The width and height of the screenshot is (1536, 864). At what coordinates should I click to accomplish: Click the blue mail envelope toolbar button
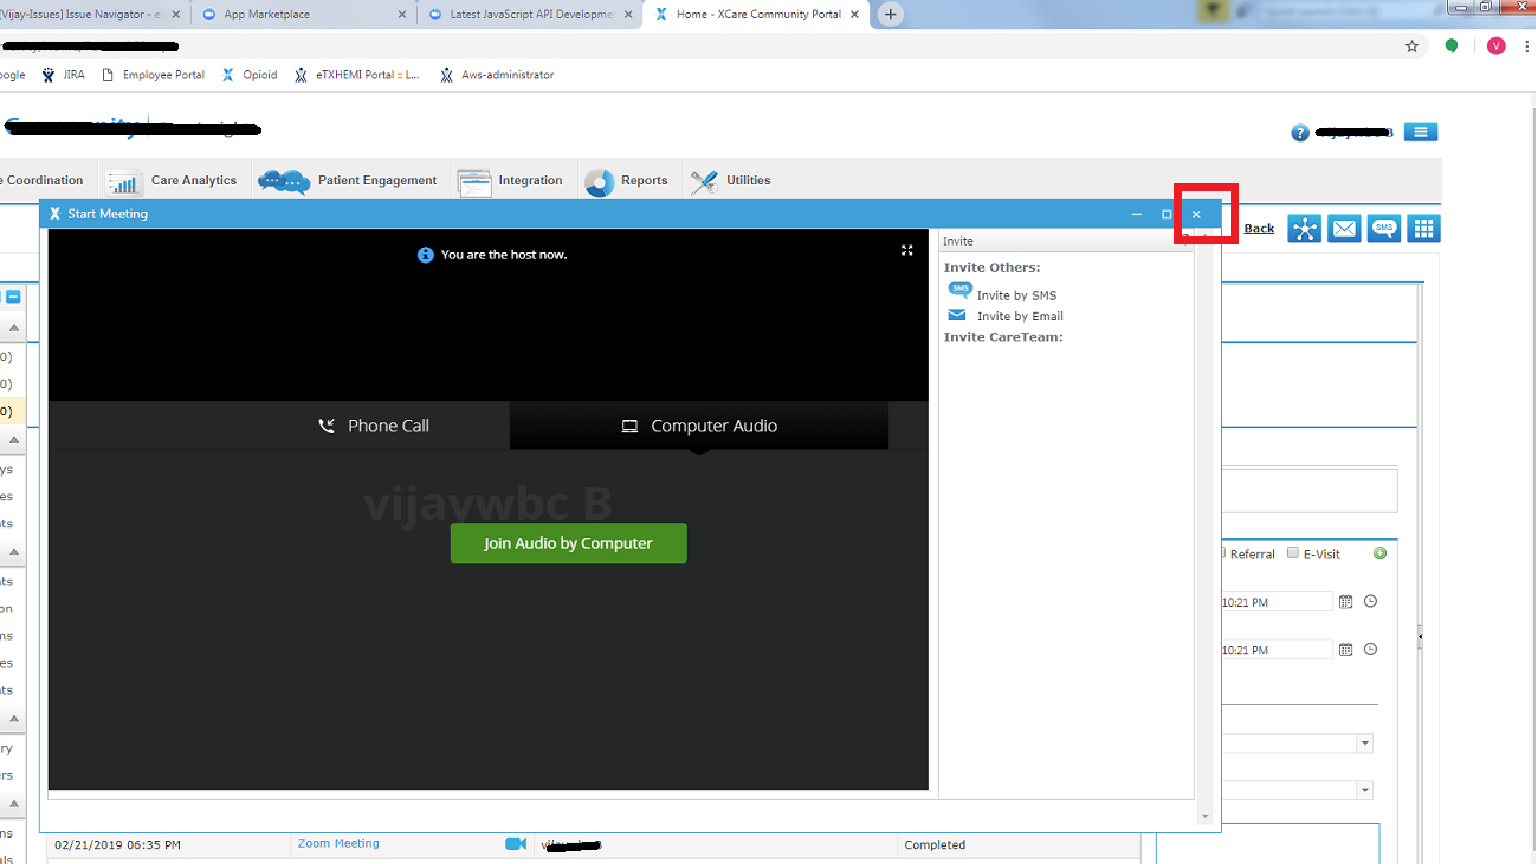click(1344, 229)
